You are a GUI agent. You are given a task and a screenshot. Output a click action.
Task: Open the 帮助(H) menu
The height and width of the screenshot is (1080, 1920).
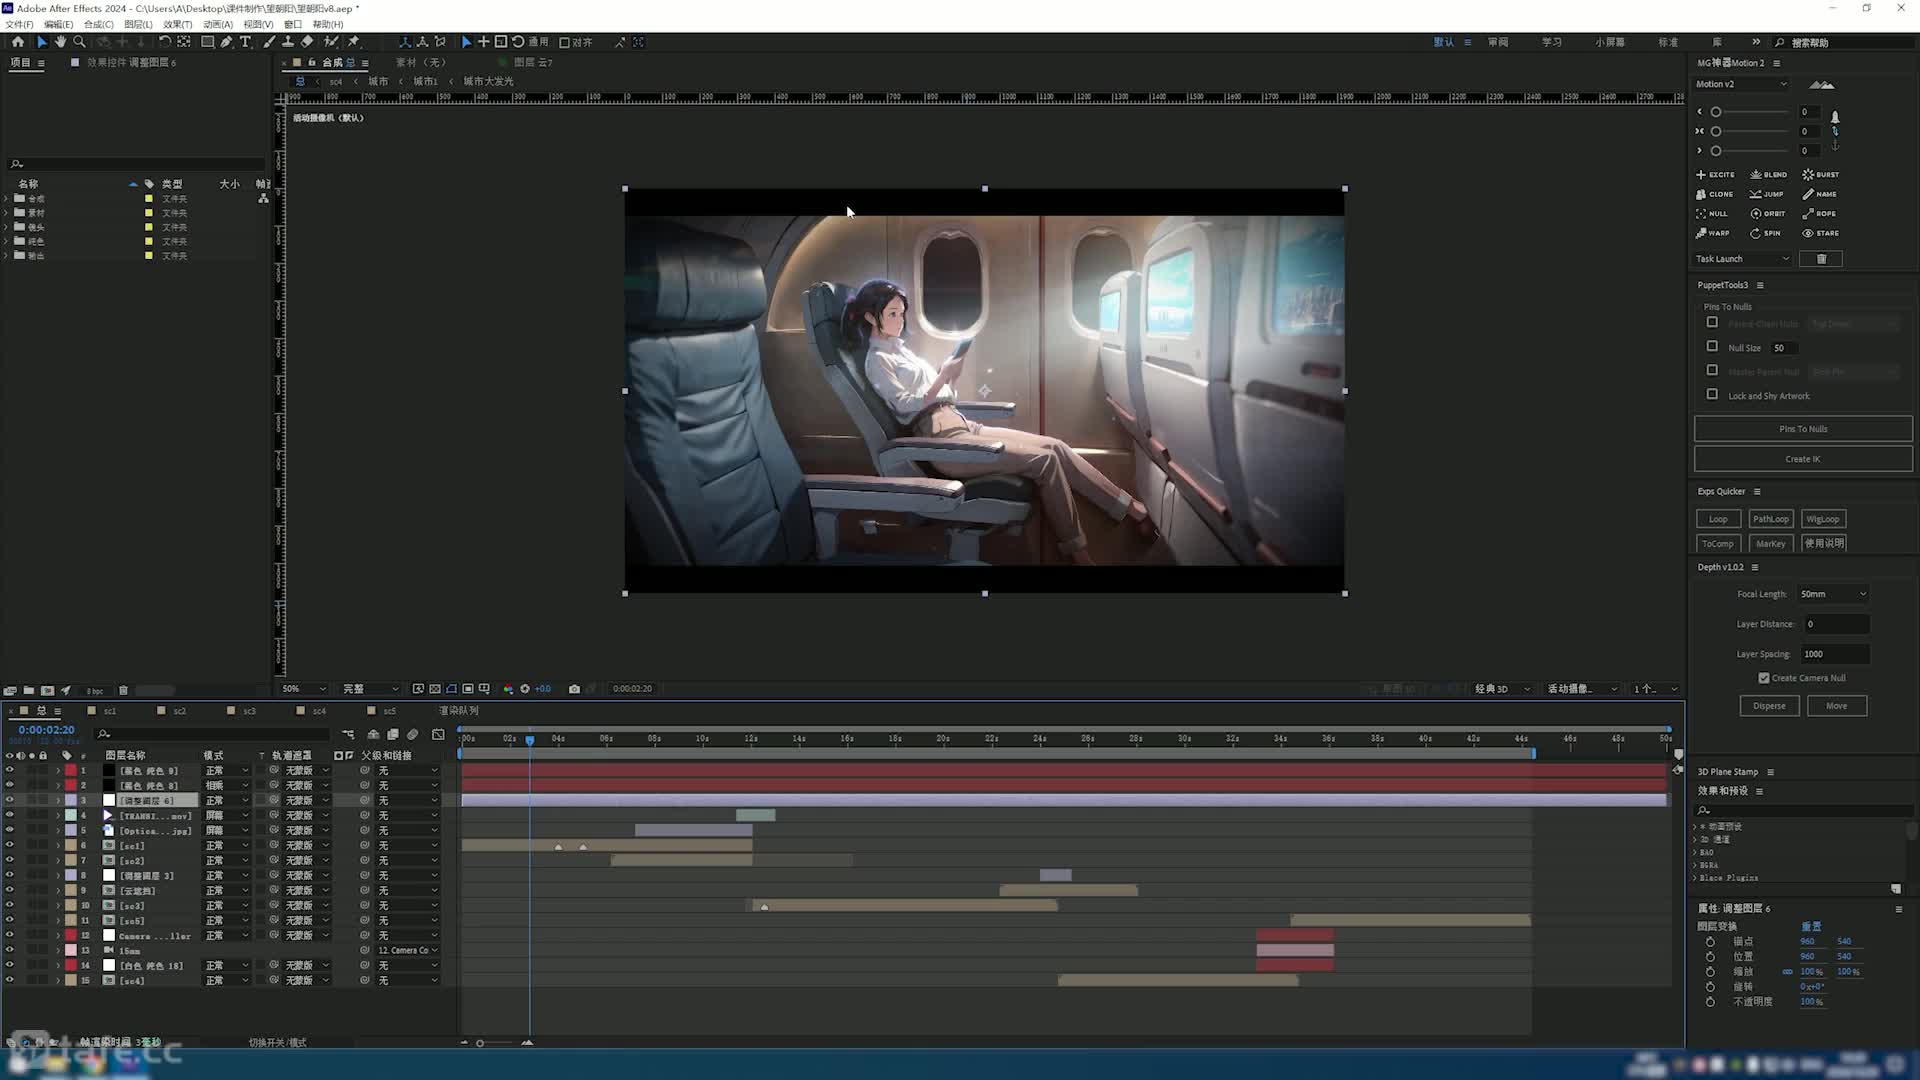click(x=327, y=24)
